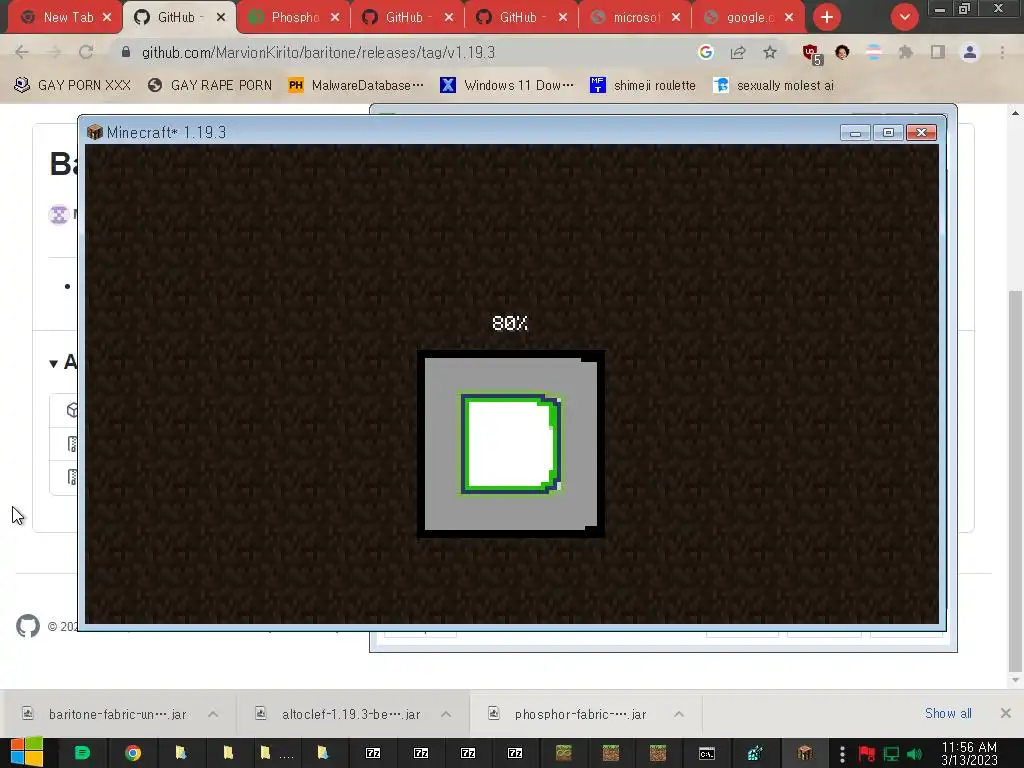The image size is (1024, 768).
Task: Go back using the browser back arrow
Action: tap(22, 52)
